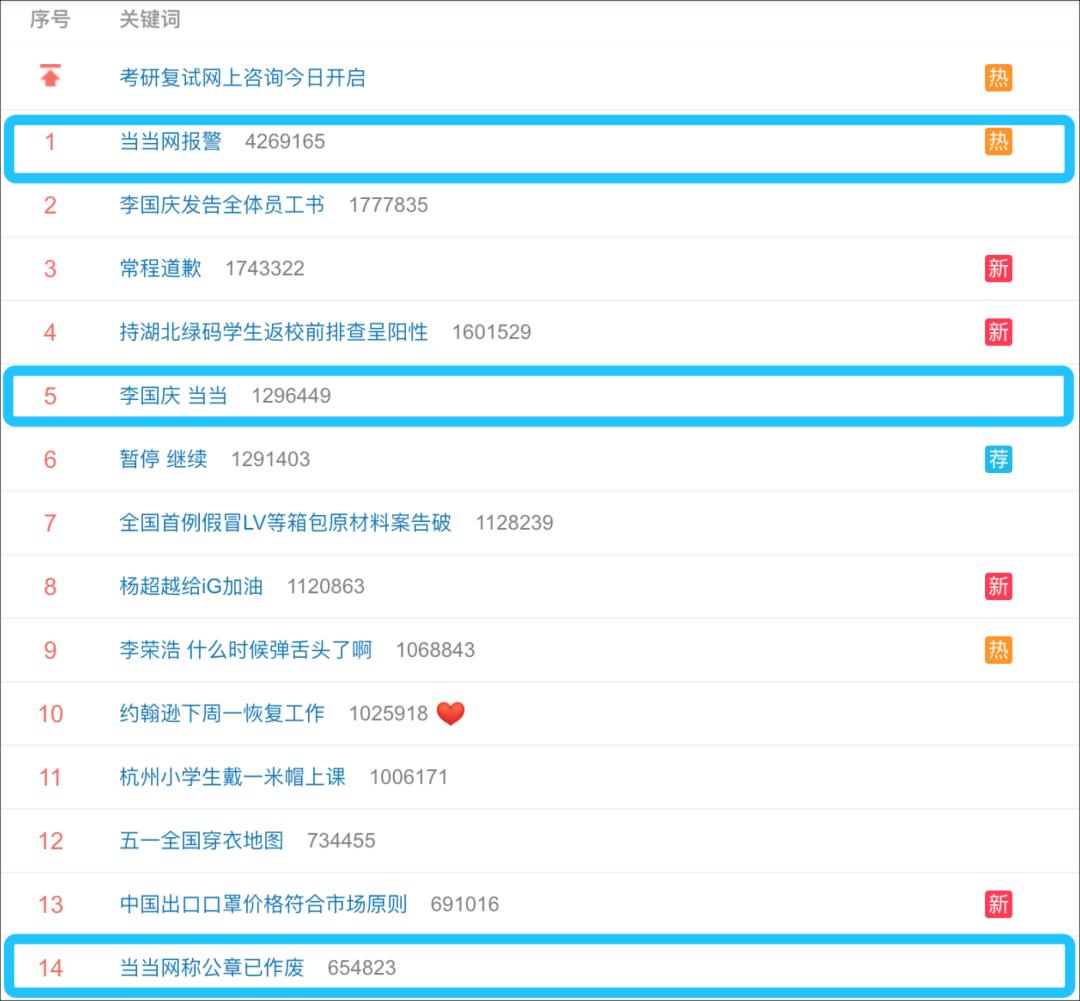Open the 当当网报警 trending topic
This screenshot has width=1080, height=1001.
[x=170, y=142]
